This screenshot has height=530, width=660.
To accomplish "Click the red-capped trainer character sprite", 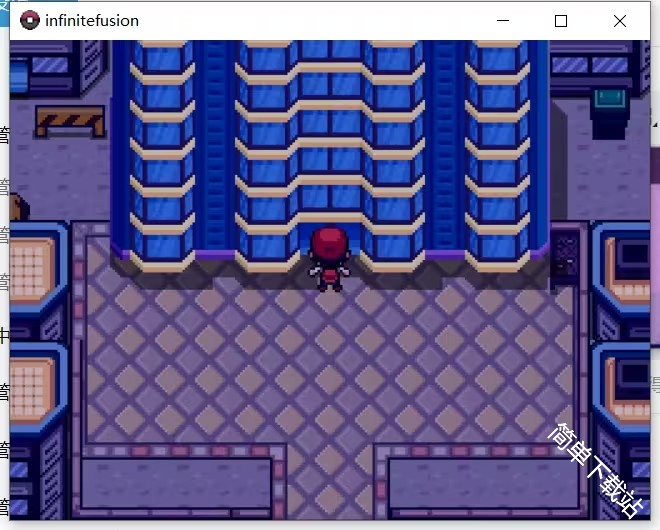I will (330, 259).
